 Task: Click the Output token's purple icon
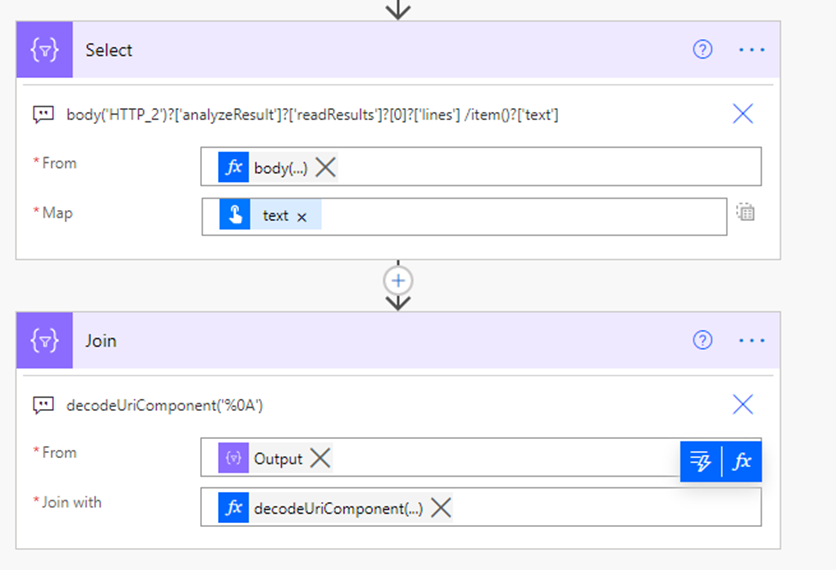point(234,457)
